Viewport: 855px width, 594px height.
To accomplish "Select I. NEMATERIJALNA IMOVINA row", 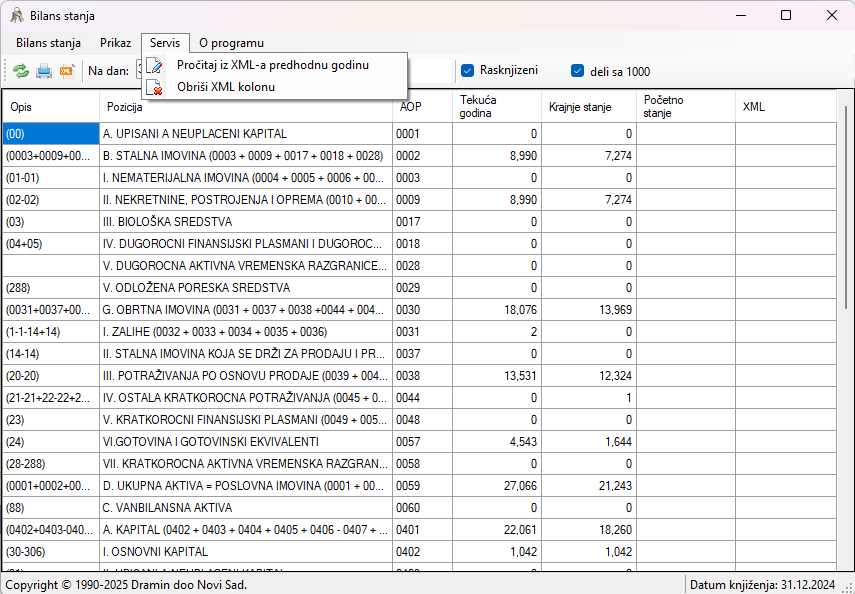I will [419, 178].
